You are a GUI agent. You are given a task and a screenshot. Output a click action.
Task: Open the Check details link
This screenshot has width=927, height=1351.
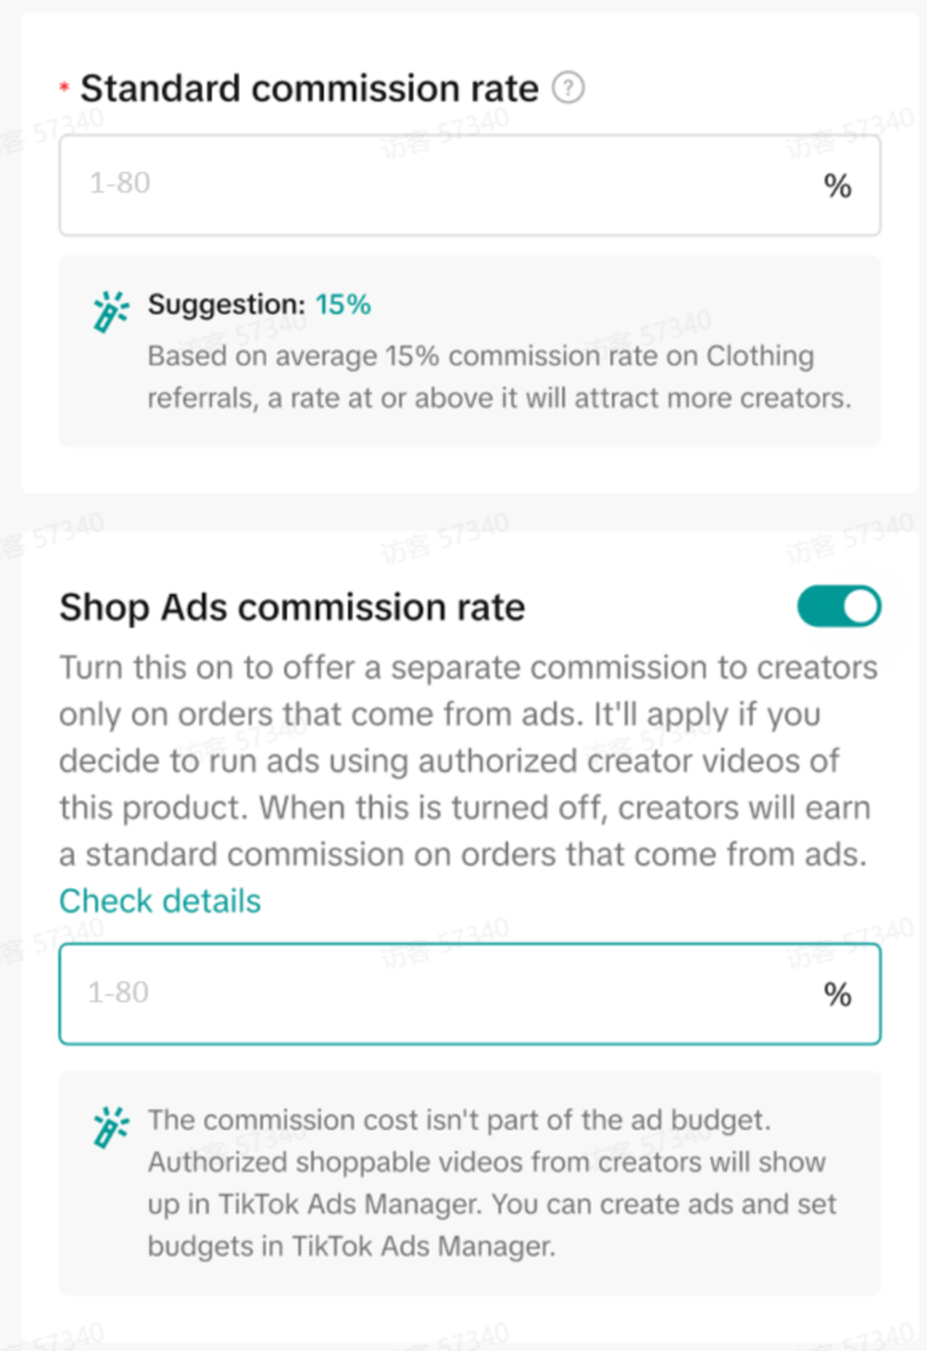click(160, 901)
